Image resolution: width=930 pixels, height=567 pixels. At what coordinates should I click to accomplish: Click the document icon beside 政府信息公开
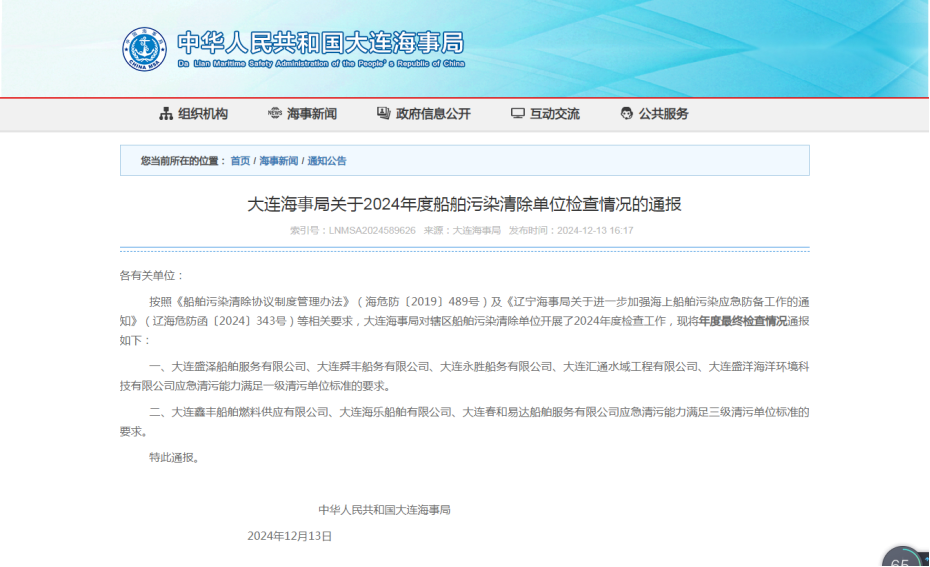pyautogui.click(x=384, y=113)
